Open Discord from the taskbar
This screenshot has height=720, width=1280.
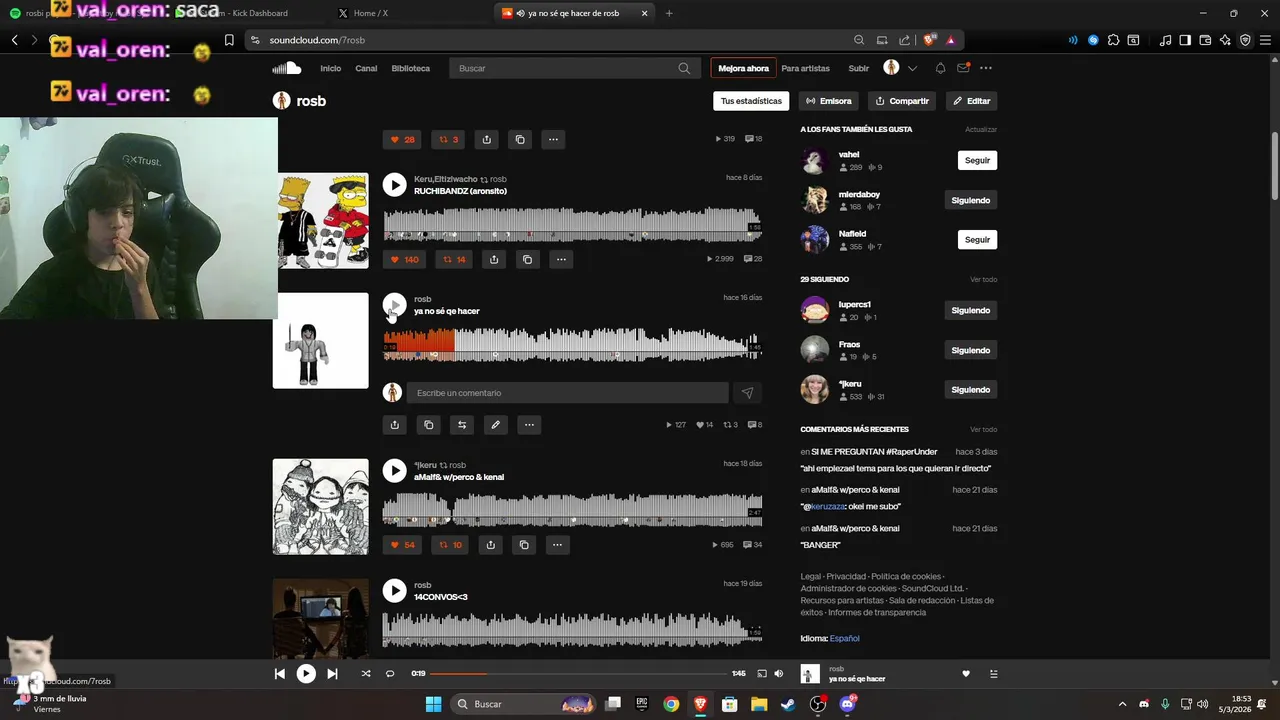[x=848, y=704]
